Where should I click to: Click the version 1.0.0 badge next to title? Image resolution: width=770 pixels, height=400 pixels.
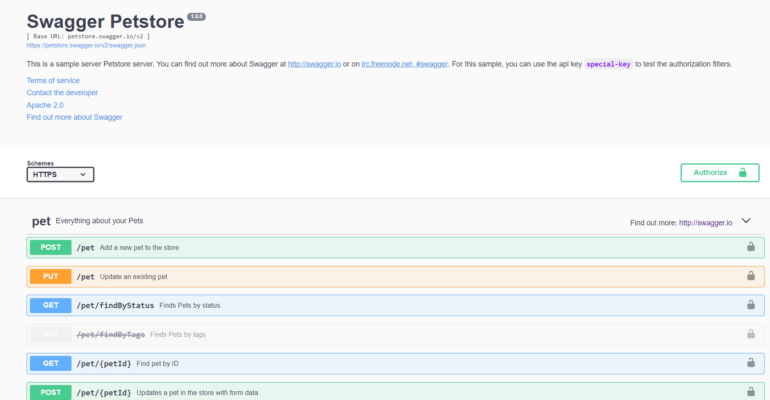tap(196, 17)
